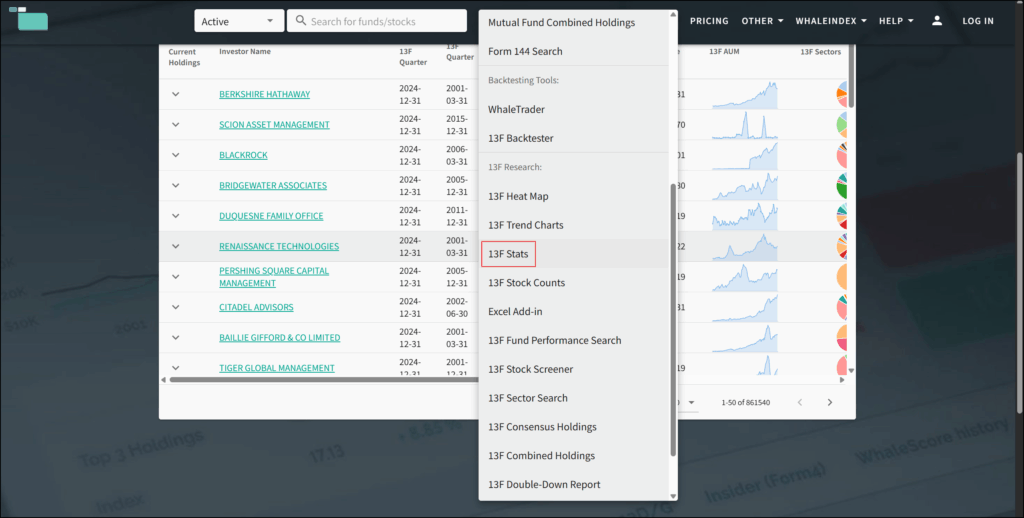Open Berkshire Hathaway 13F sector pie chart
Image resolution: width=1024 pixels, height=518 pixels.
click(842, 94)
